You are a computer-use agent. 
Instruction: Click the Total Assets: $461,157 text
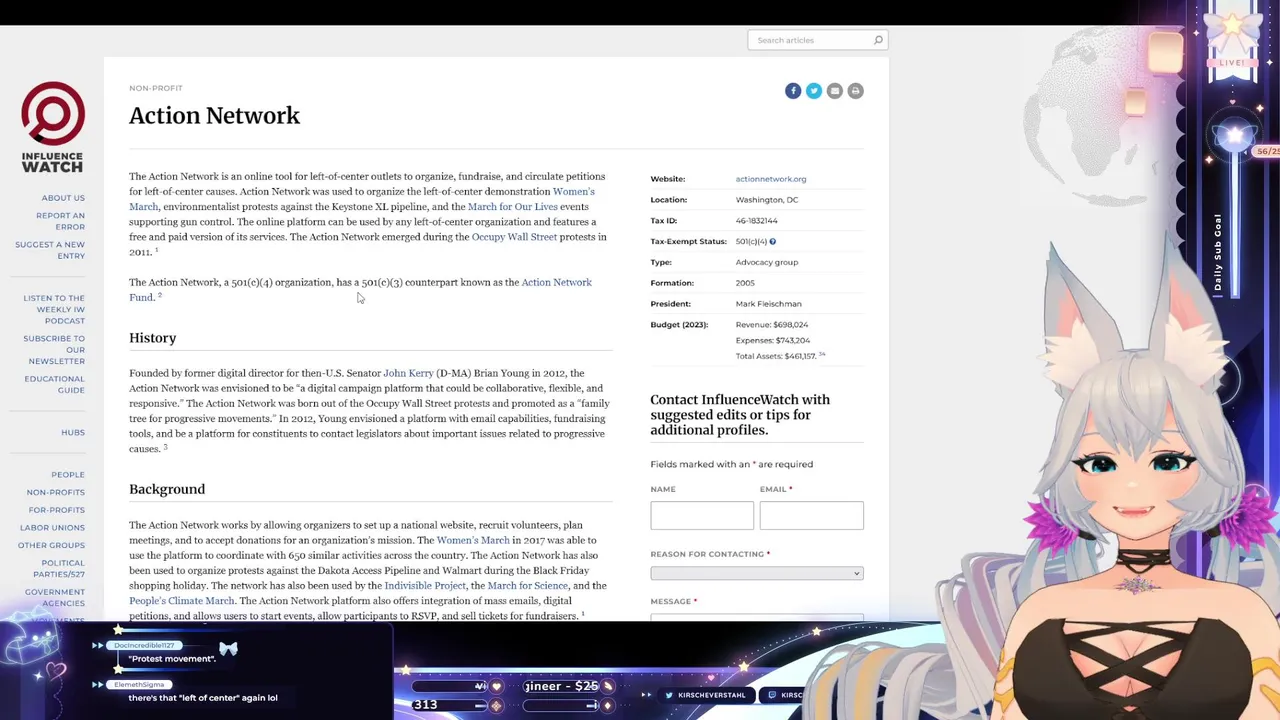(x=778, y=356)
